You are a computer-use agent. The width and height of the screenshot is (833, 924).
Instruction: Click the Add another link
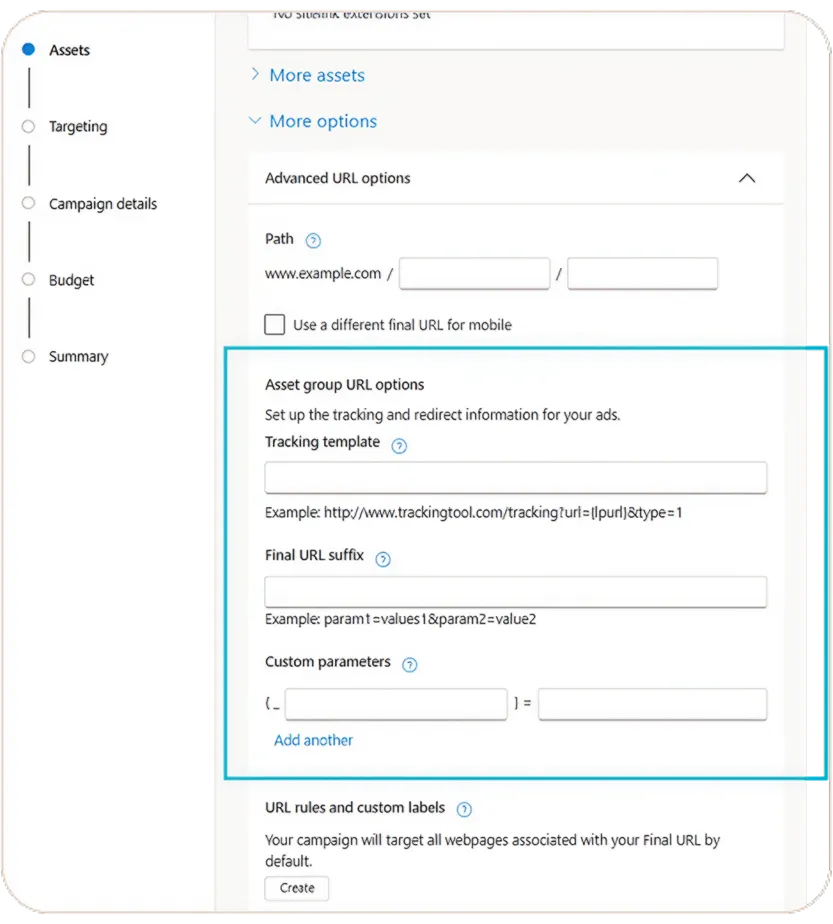coord(313,740)
